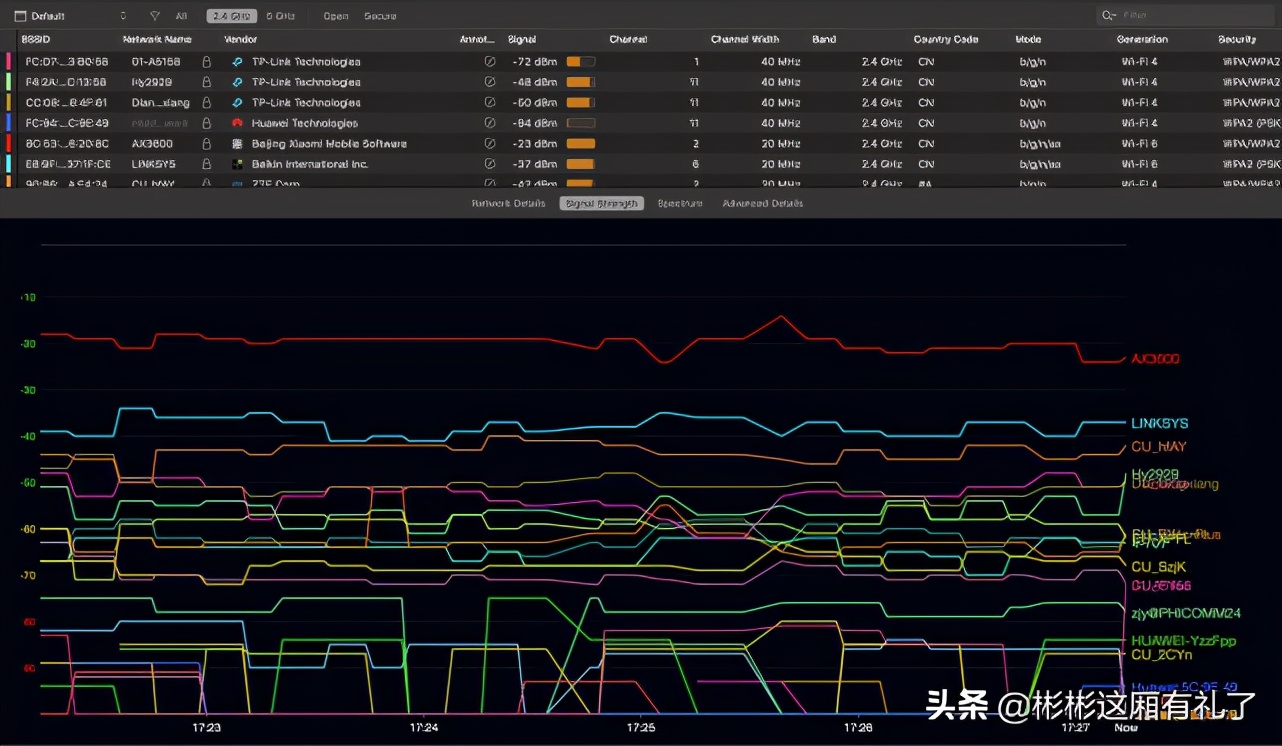This screenshot has height=746, width=1282.
Task: Click the scan refresh icon beside Default
Action: [122, 15]
